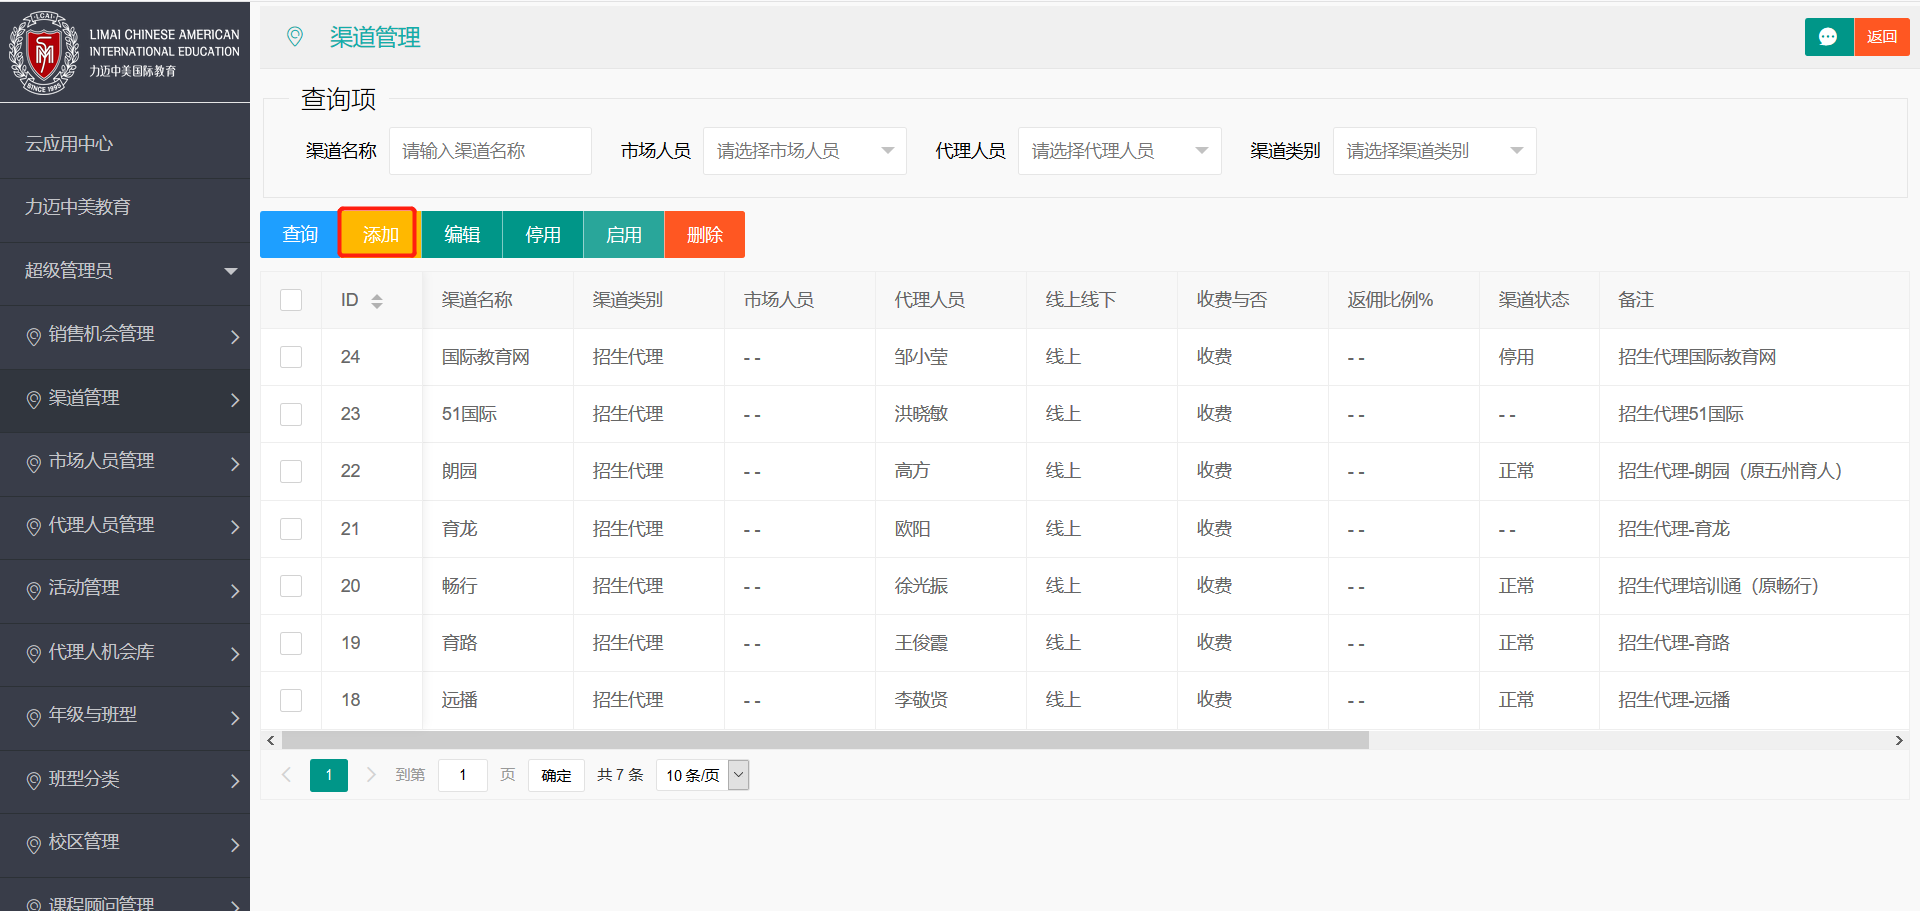
Task: Click the orange 返回 button
Action: pos(1882,37)
